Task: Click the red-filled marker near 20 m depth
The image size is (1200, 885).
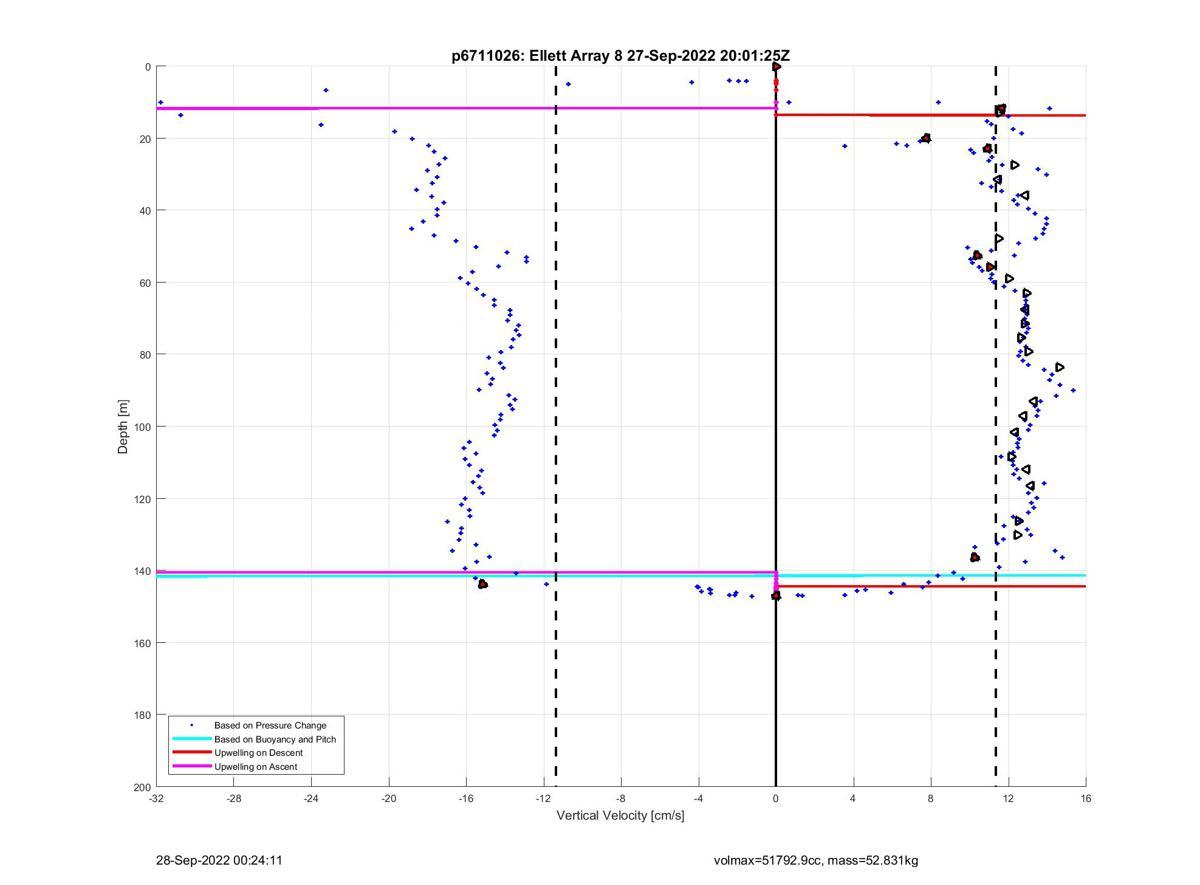Action: pos(926,138)
